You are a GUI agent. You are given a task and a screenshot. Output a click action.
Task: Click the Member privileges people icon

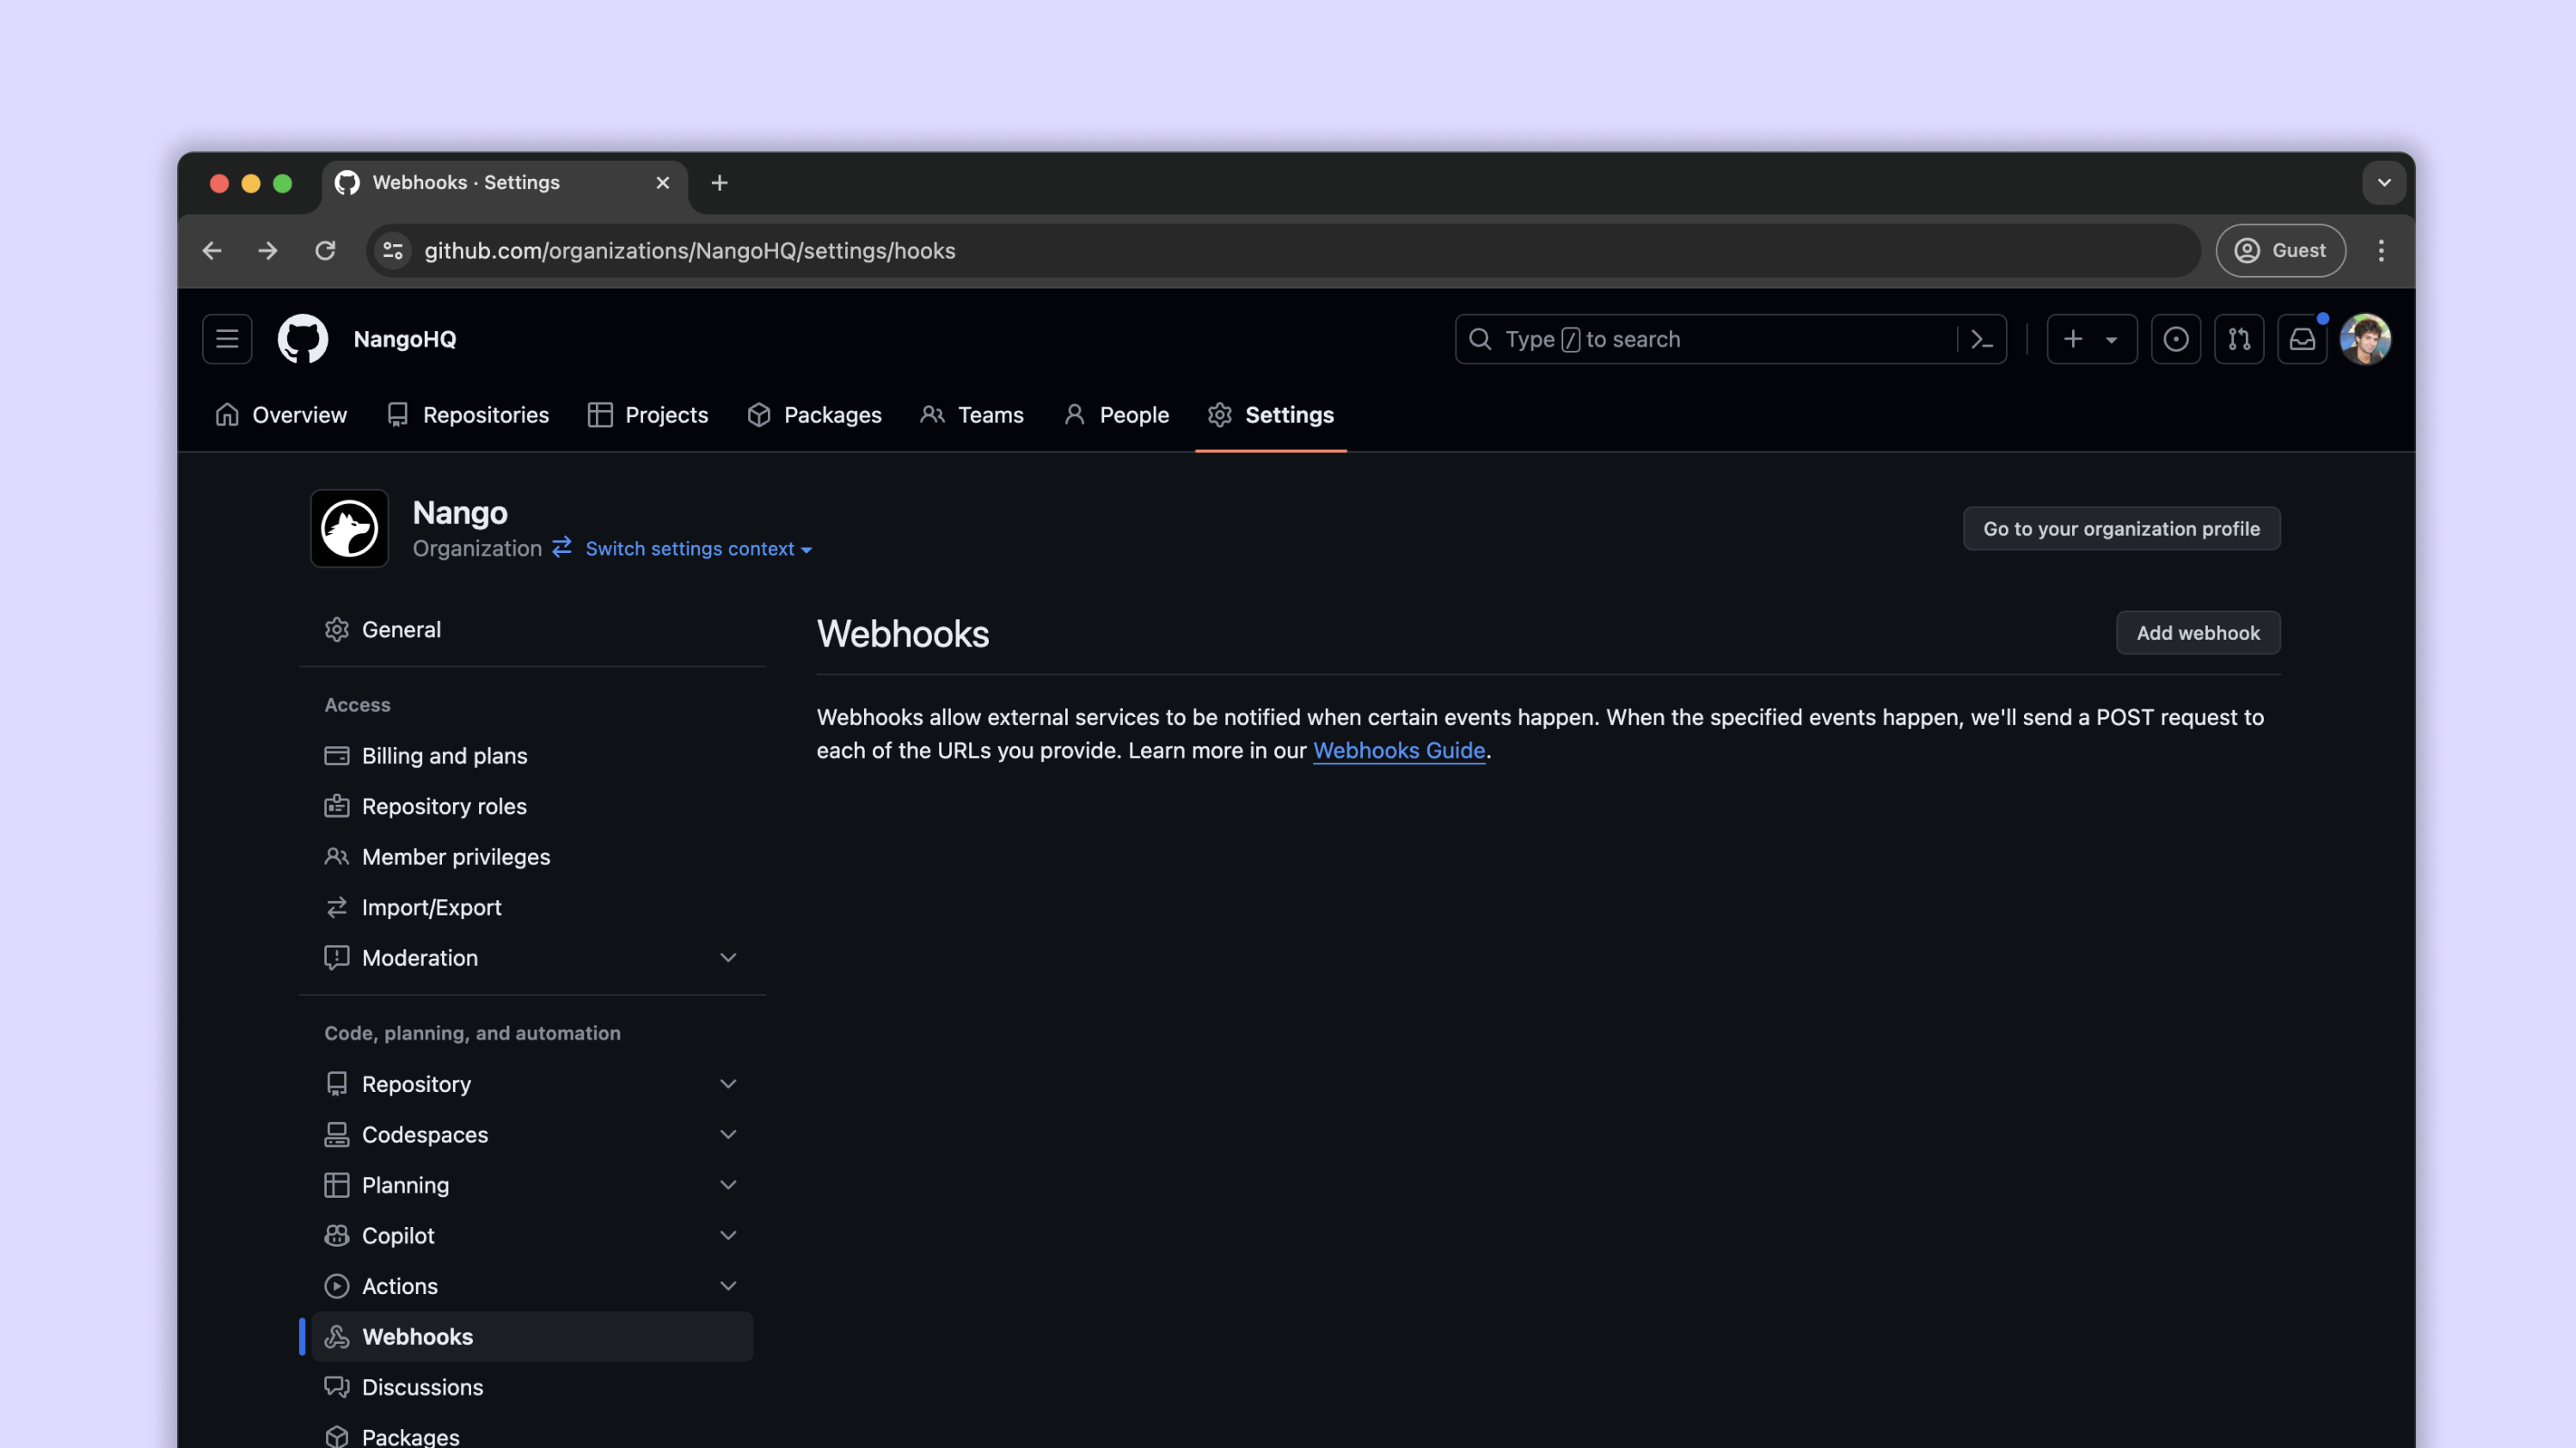click(337, 856)
